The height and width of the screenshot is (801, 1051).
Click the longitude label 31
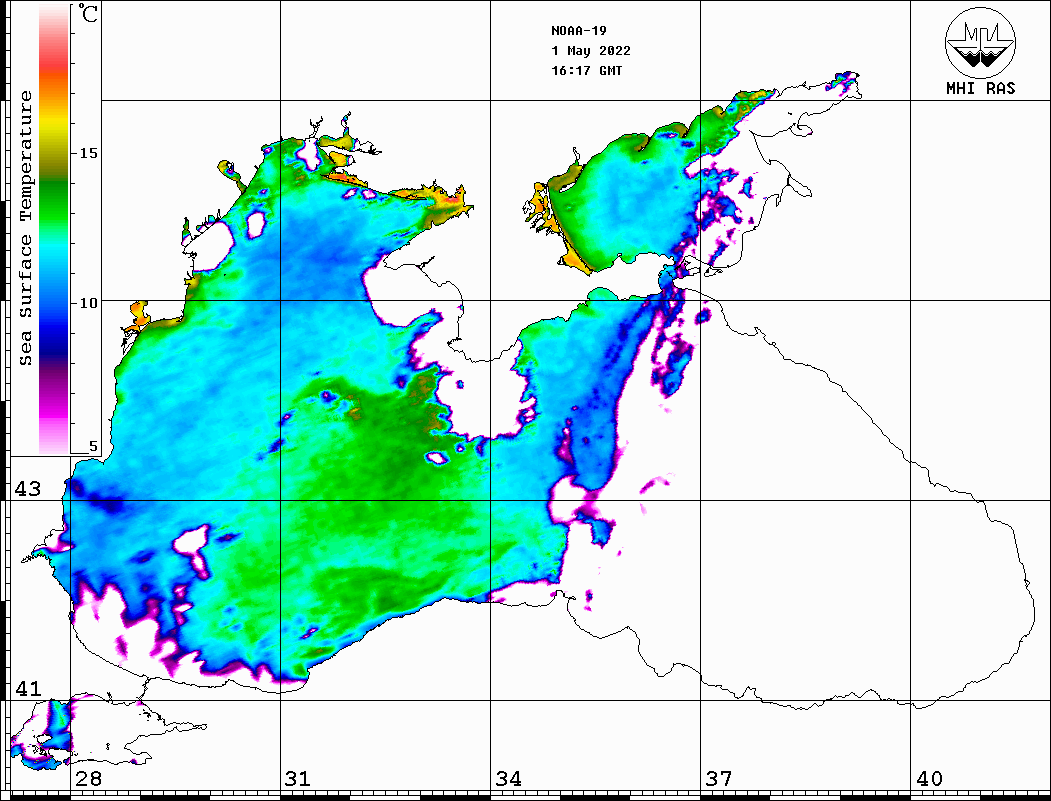(298, 778)
